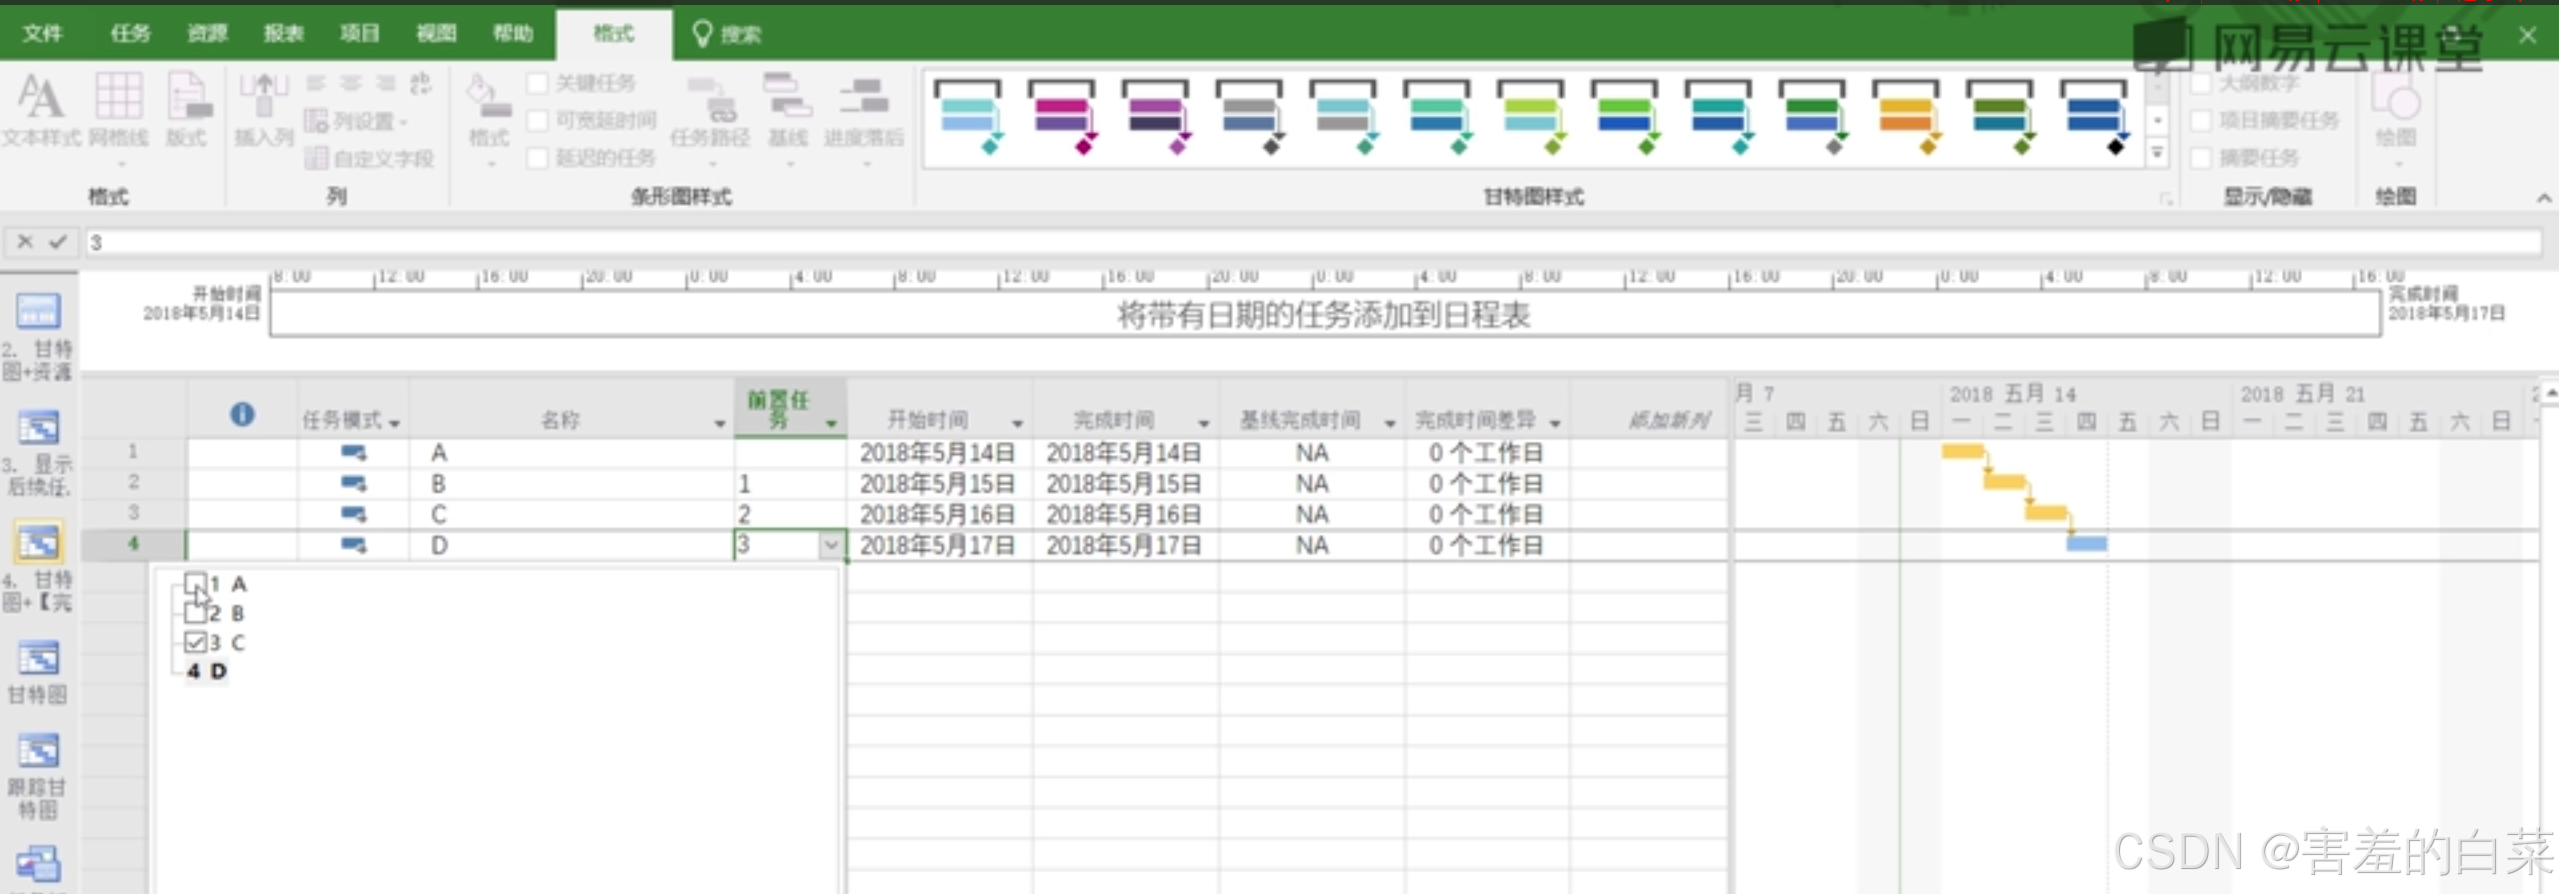Open 文本样式 text styles tool
The height and width of the screenshot is (894, 2559).
[41, 110]
